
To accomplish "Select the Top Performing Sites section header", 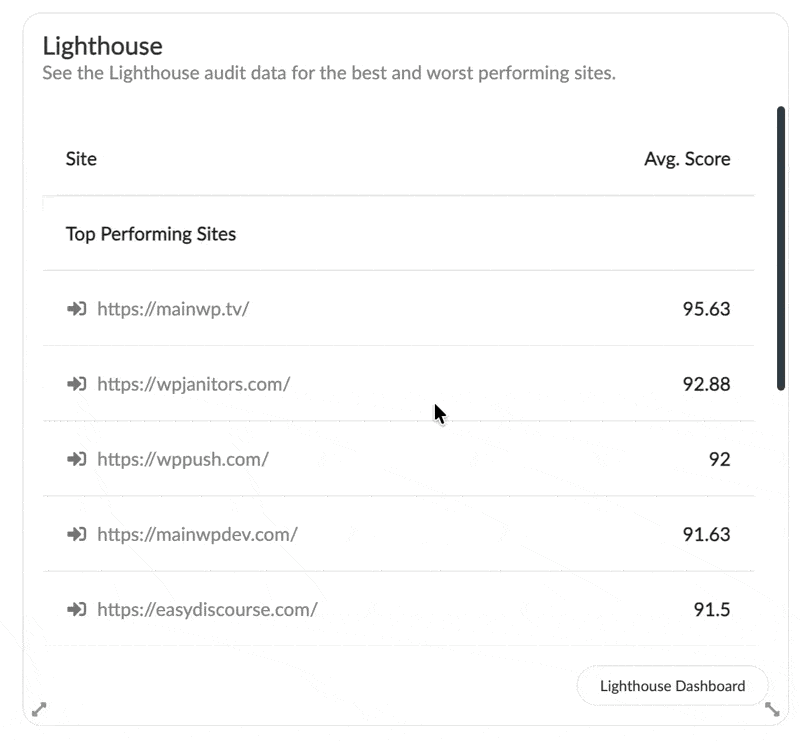I will pos(150,233).
